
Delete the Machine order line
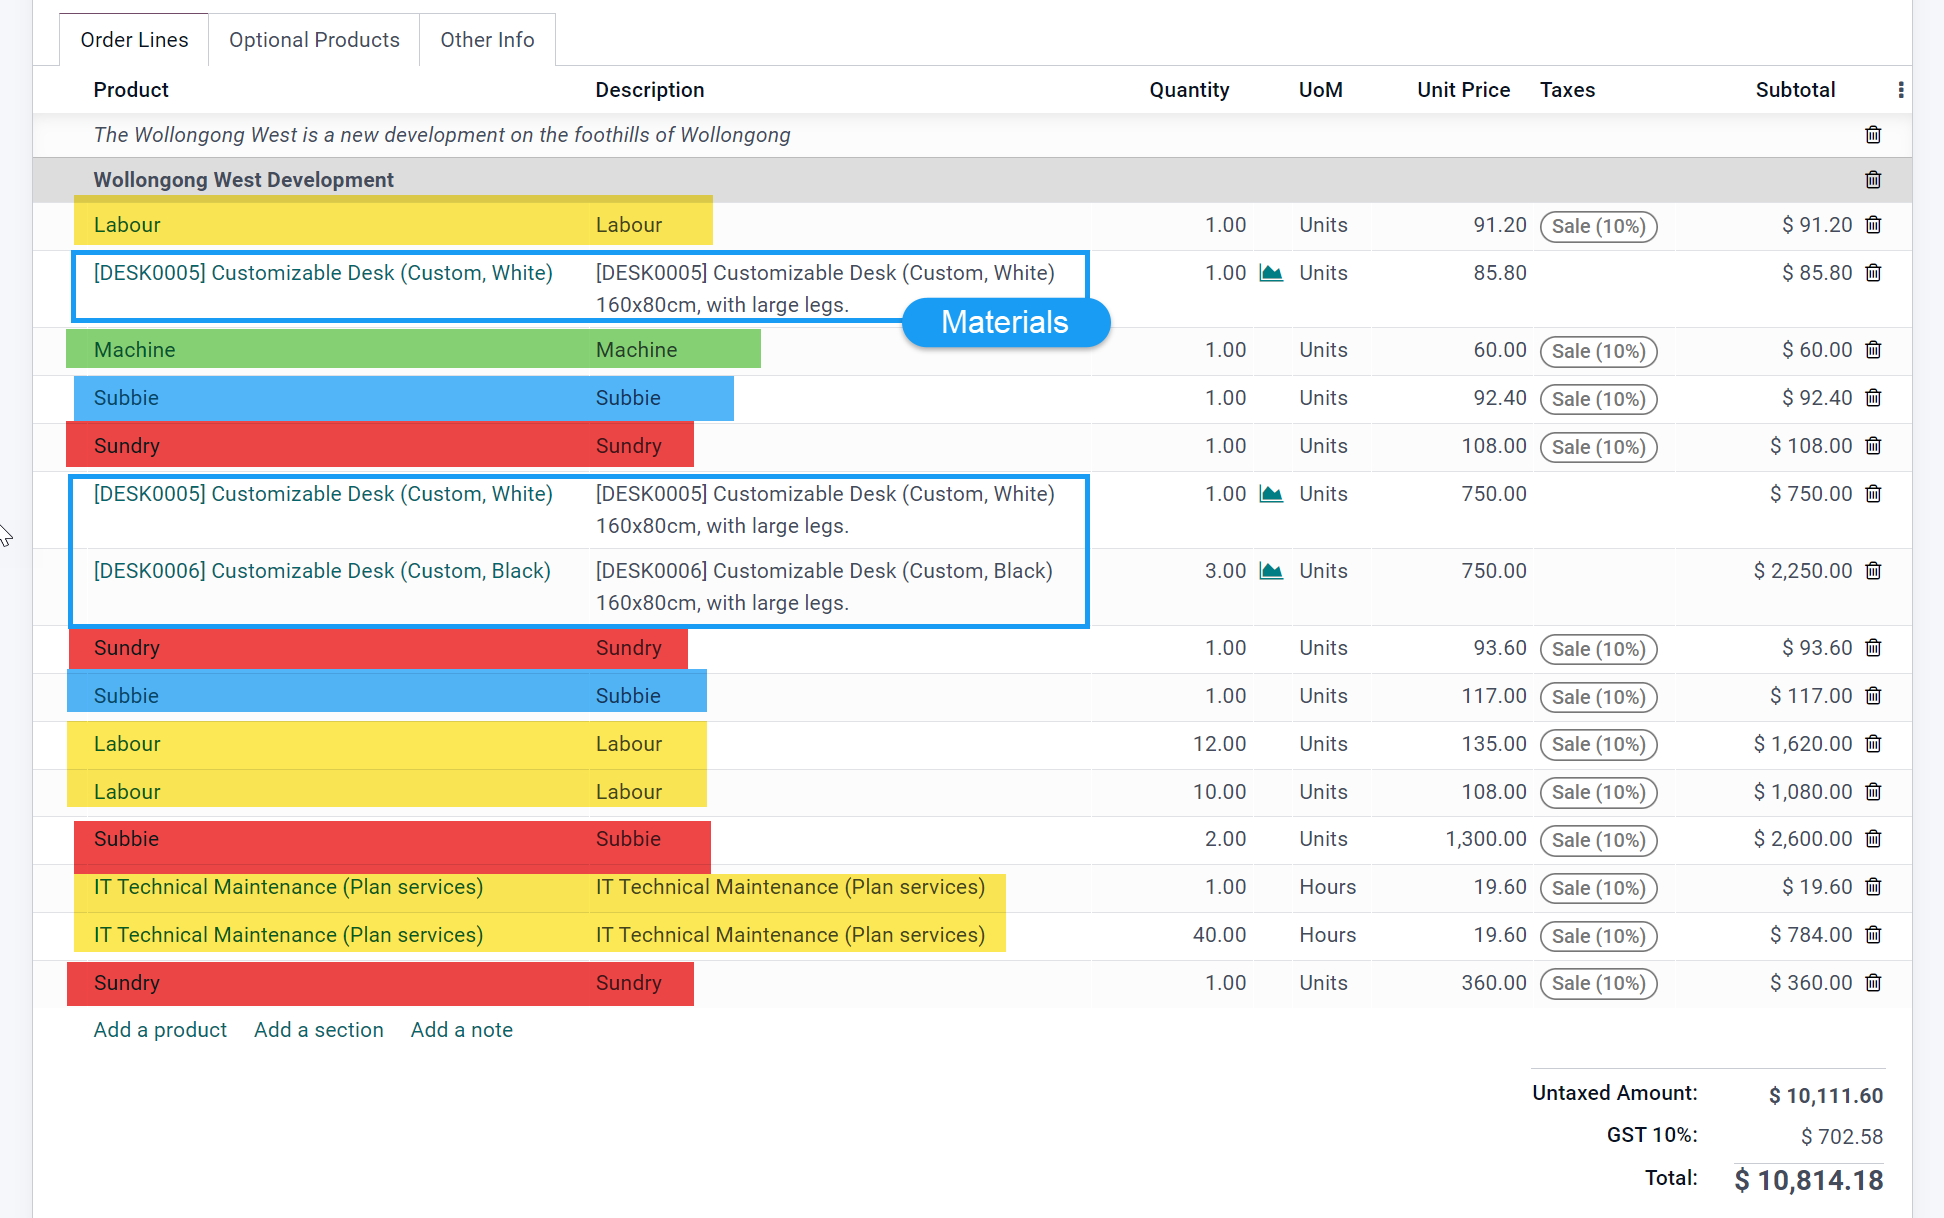click(x=1873, y=350)
